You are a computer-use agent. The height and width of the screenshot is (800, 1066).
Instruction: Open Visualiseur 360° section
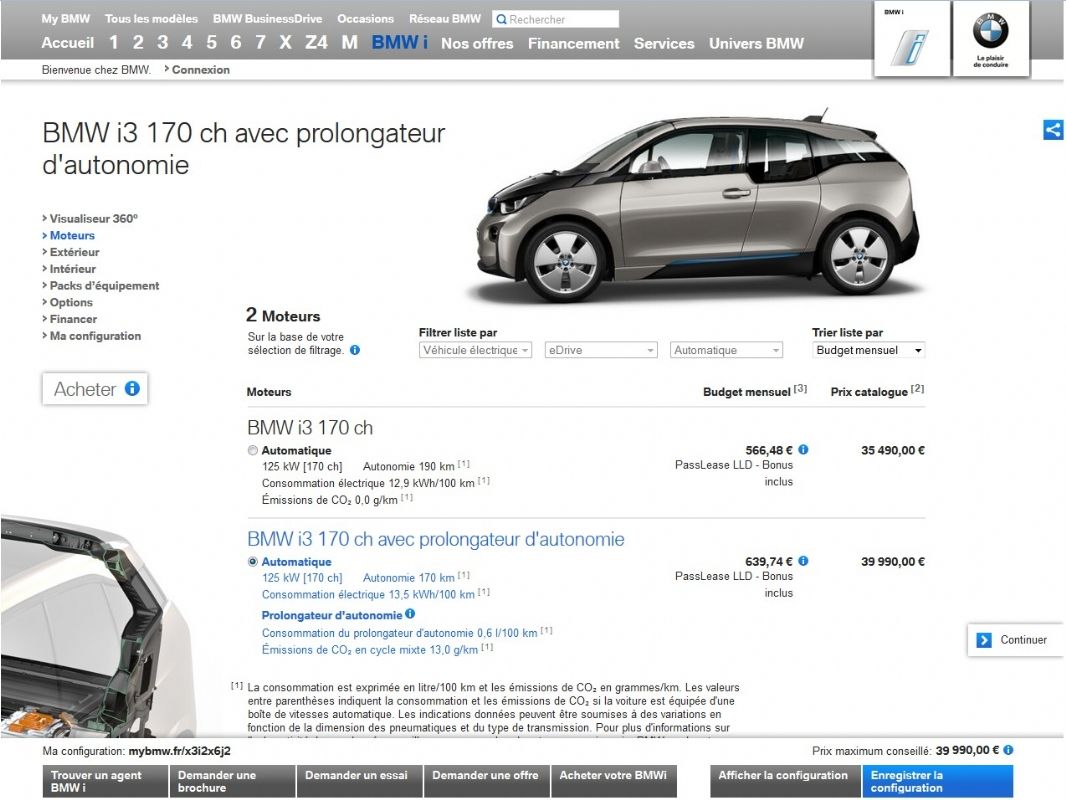93,218
